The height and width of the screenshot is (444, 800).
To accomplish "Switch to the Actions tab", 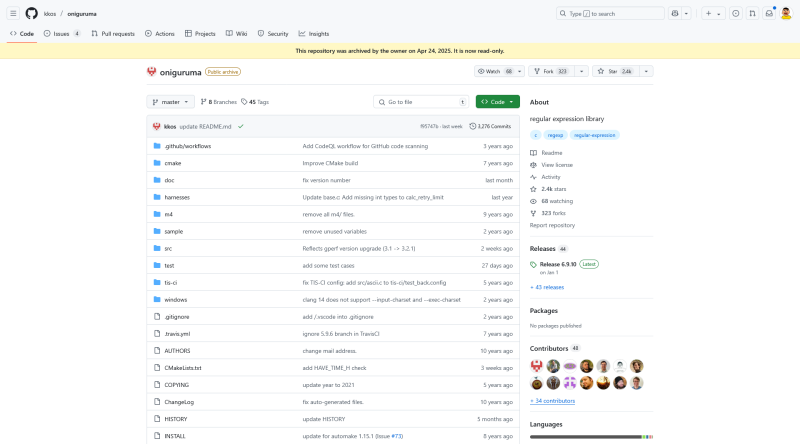I will pyautogui.click(x=160, y=34).
